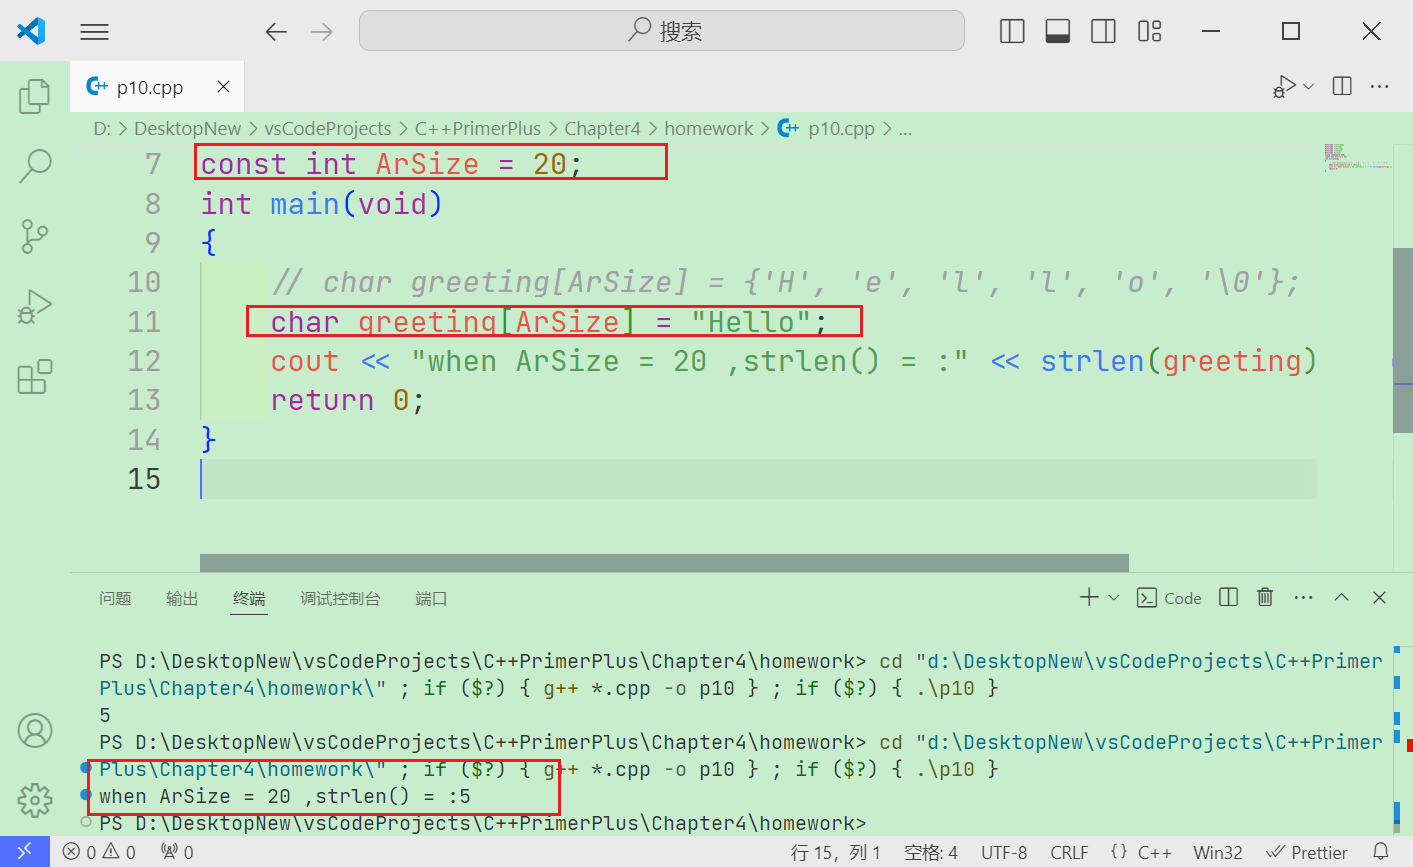The width and height of the screenshot is (1413, 867).
Task: Select the p10.cpp editor tab
Action: [157, 87]
